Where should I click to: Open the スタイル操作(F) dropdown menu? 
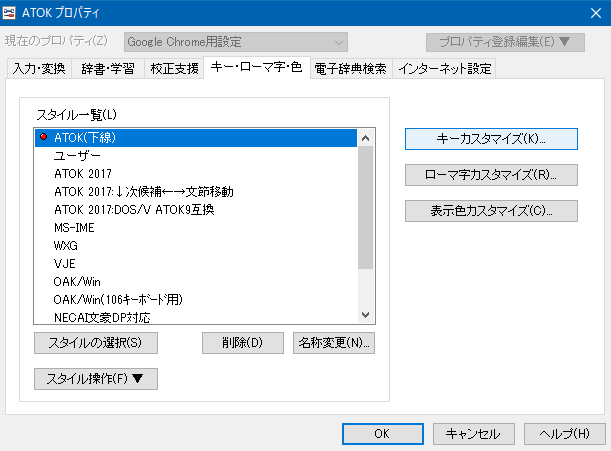tap(96, 378)
